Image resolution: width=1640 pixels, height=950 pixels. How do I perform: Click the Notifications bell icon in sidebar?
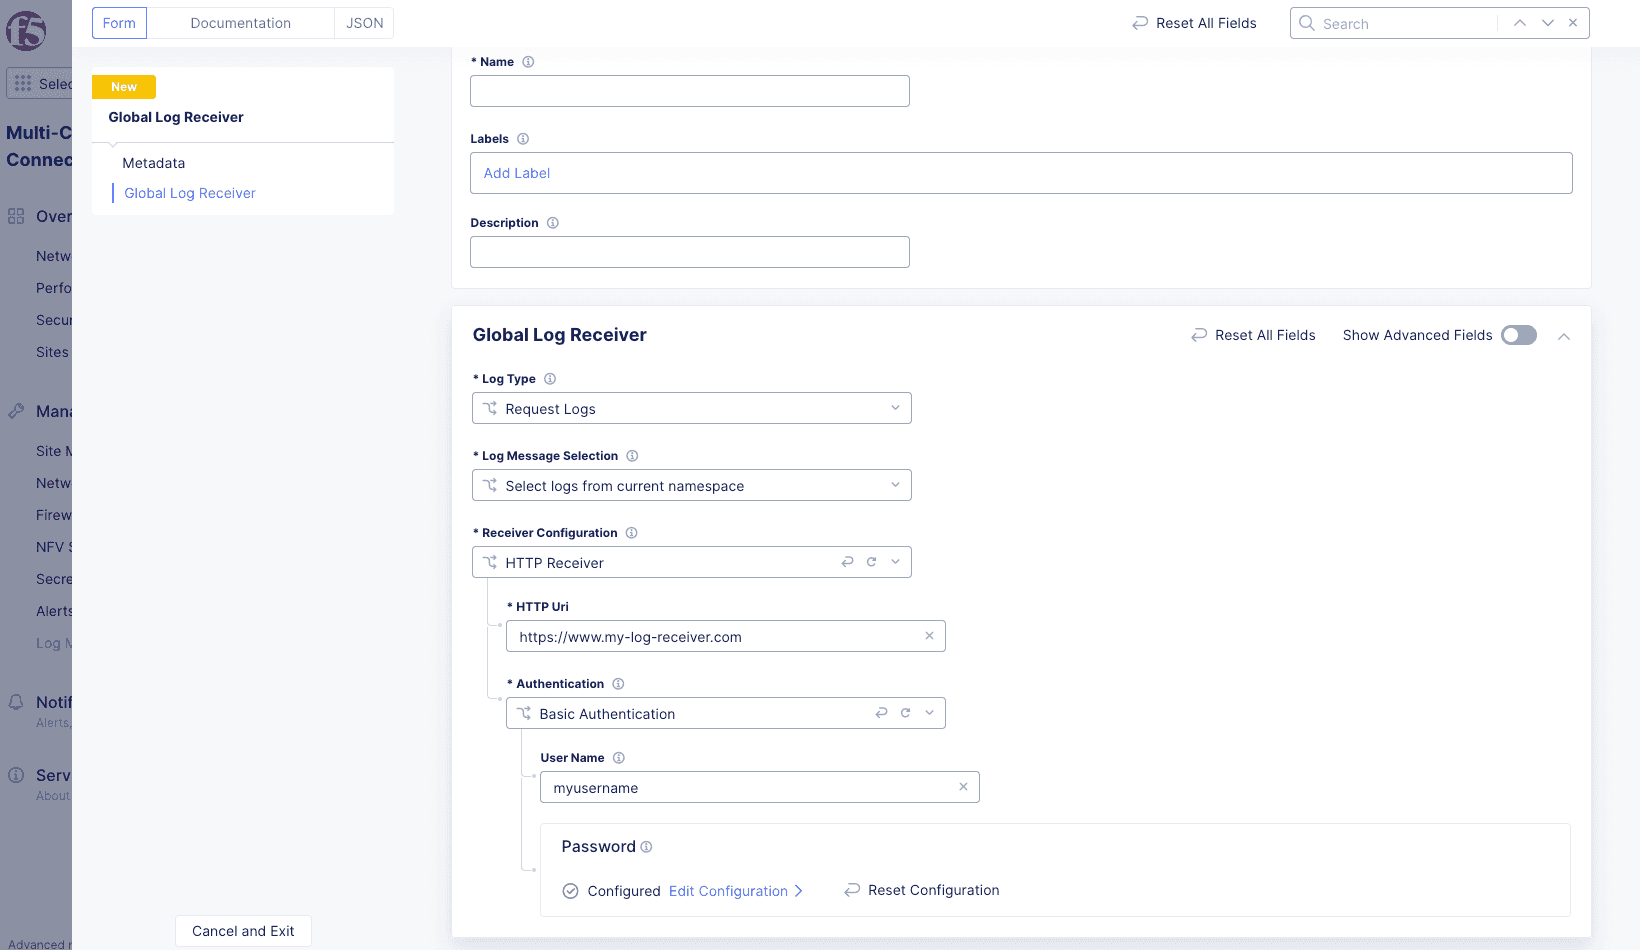[x=17, y=702]
